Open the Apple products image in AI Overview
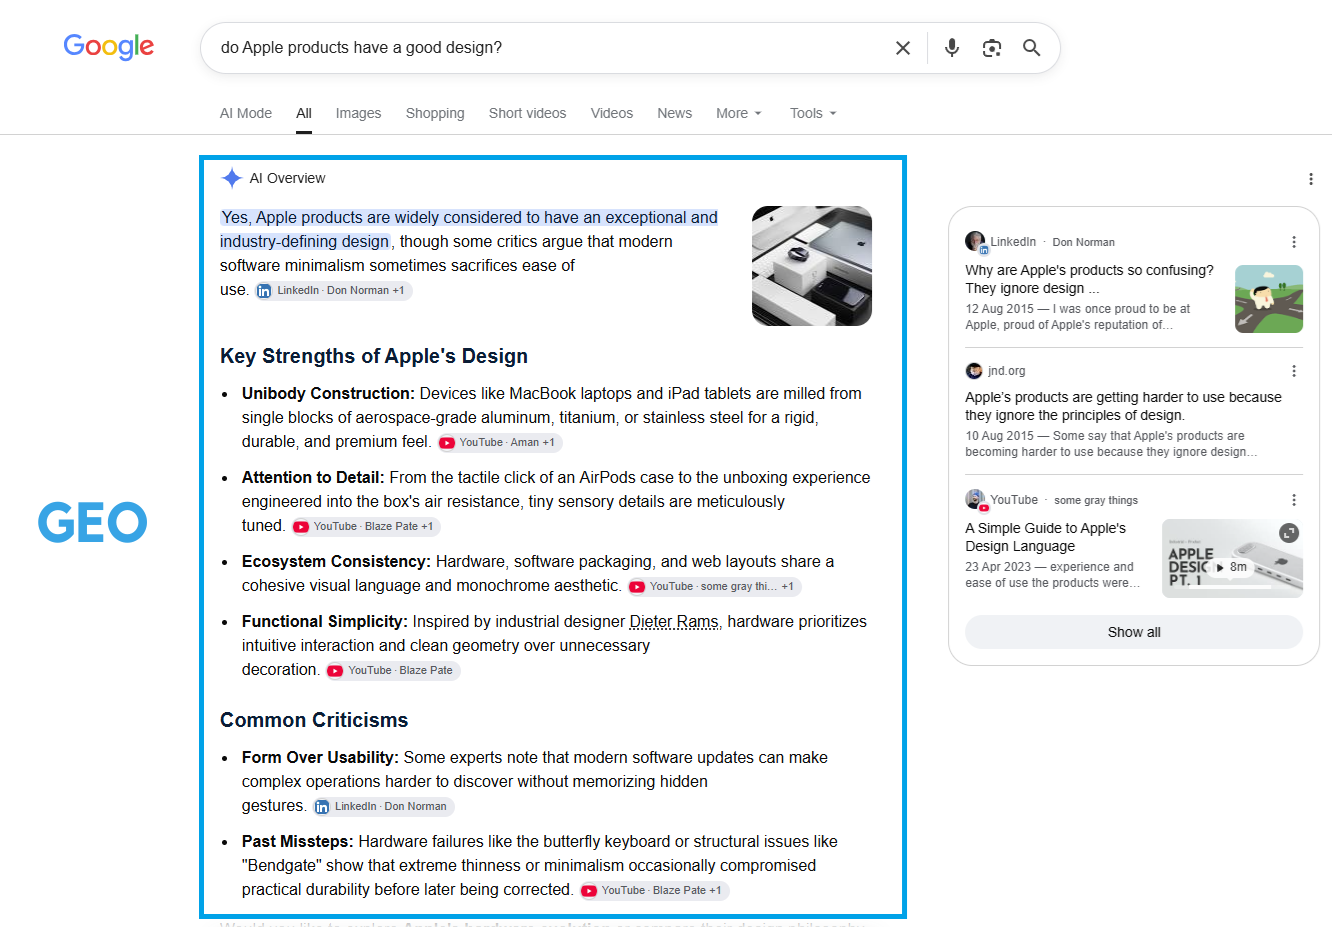Image resolution: width=1332 pixels, height=927 pixels. coord(812,266)
